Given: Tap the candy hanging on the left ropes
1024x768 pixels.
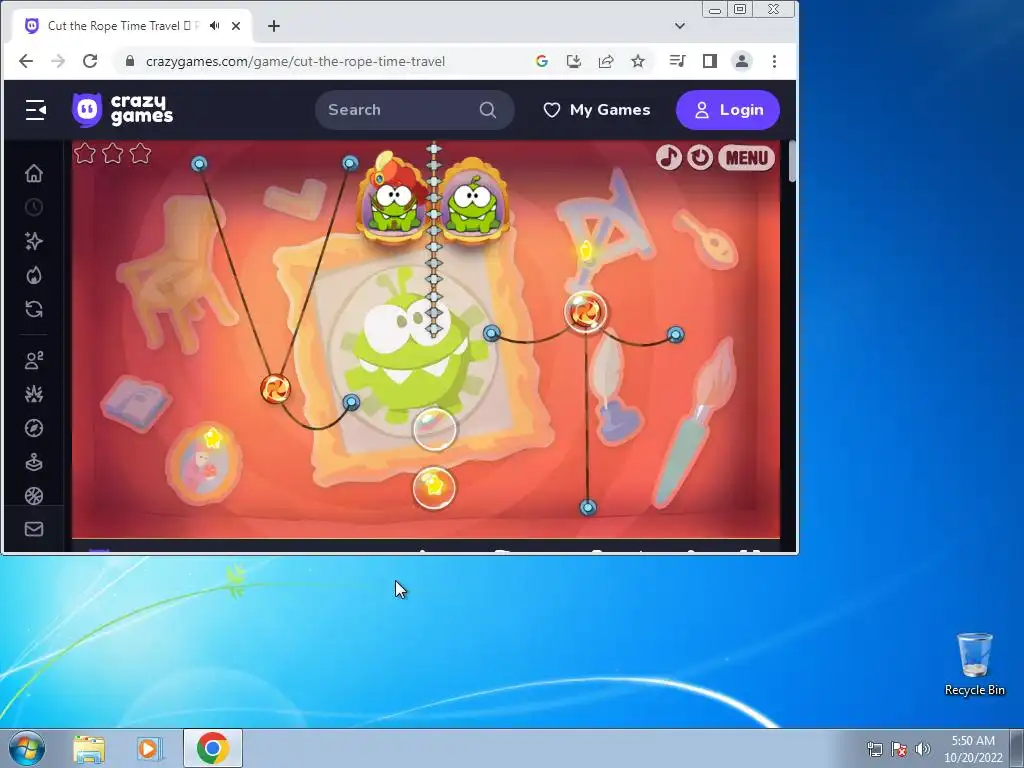Looking at the screenshot, I should (x=275, y=389).
